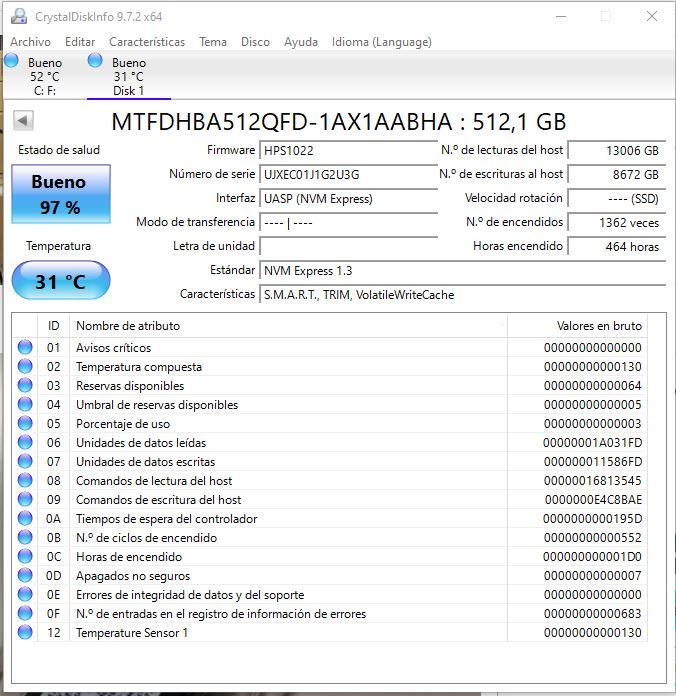The width and height of the screenshot is (676, 696).
Task: Click status orb for Umbral de reservas disponibles
Action: pyautogui.click(x=25, y=404)
